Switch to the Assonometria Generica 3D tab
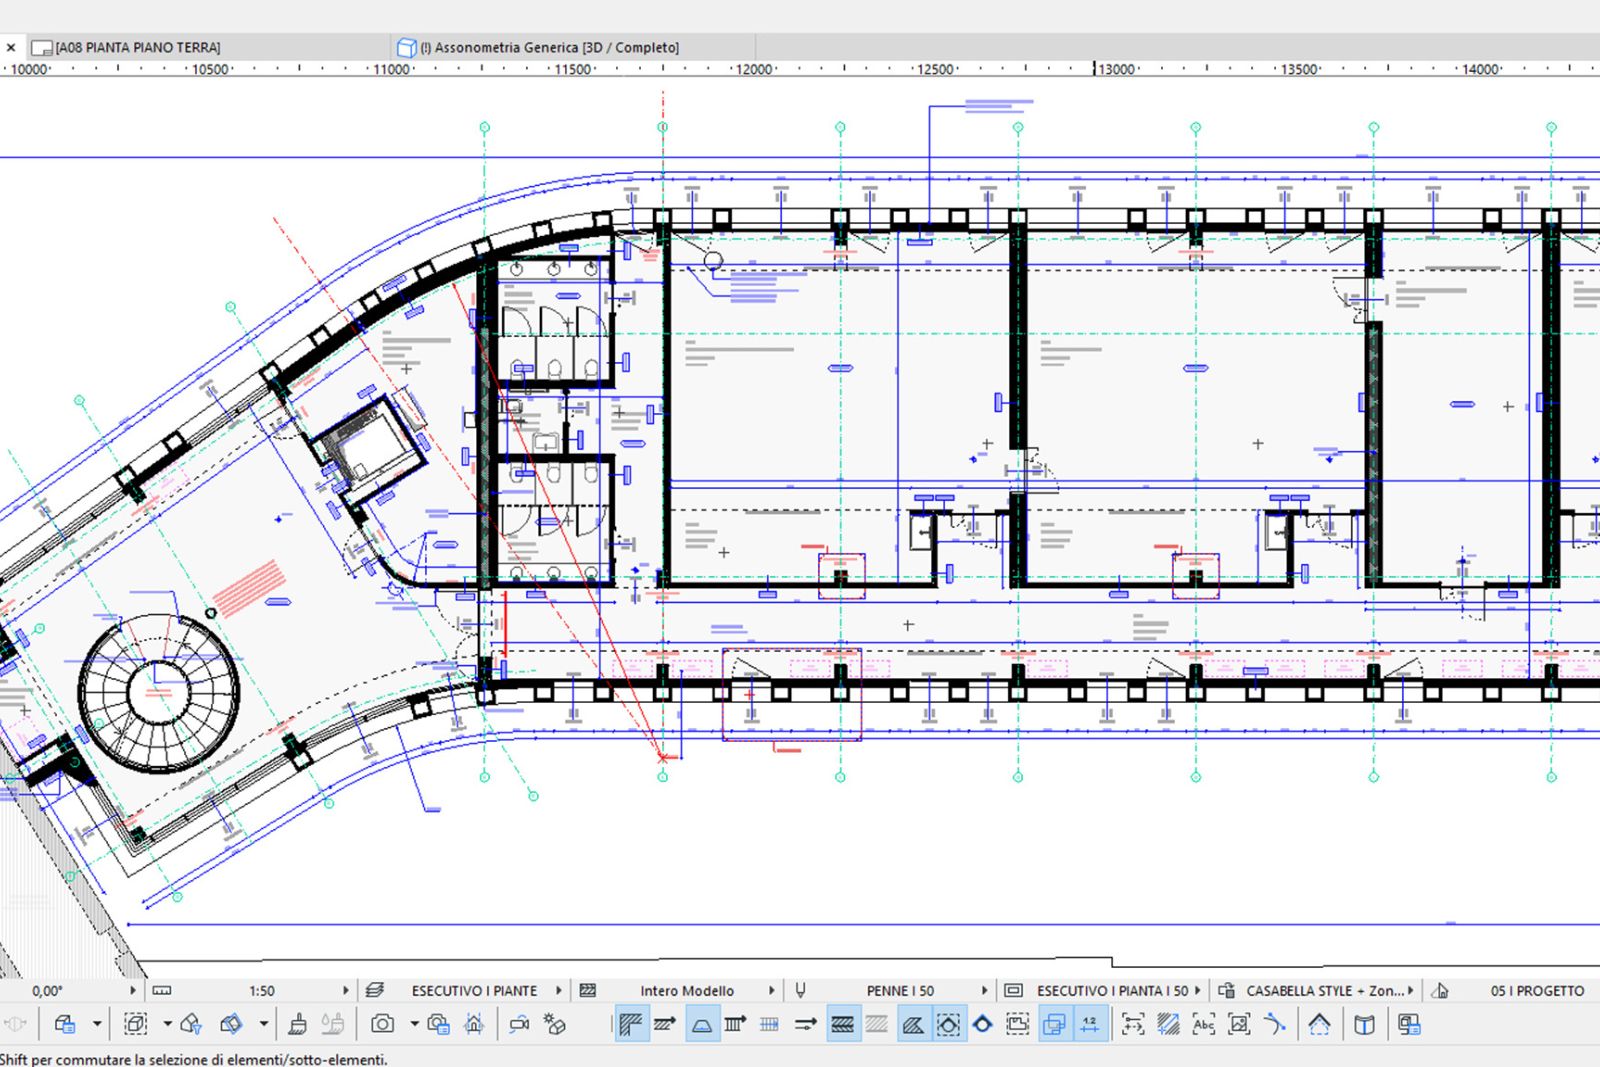Viewport: 1600px width, 1067px height. click(x=540, y=46)
